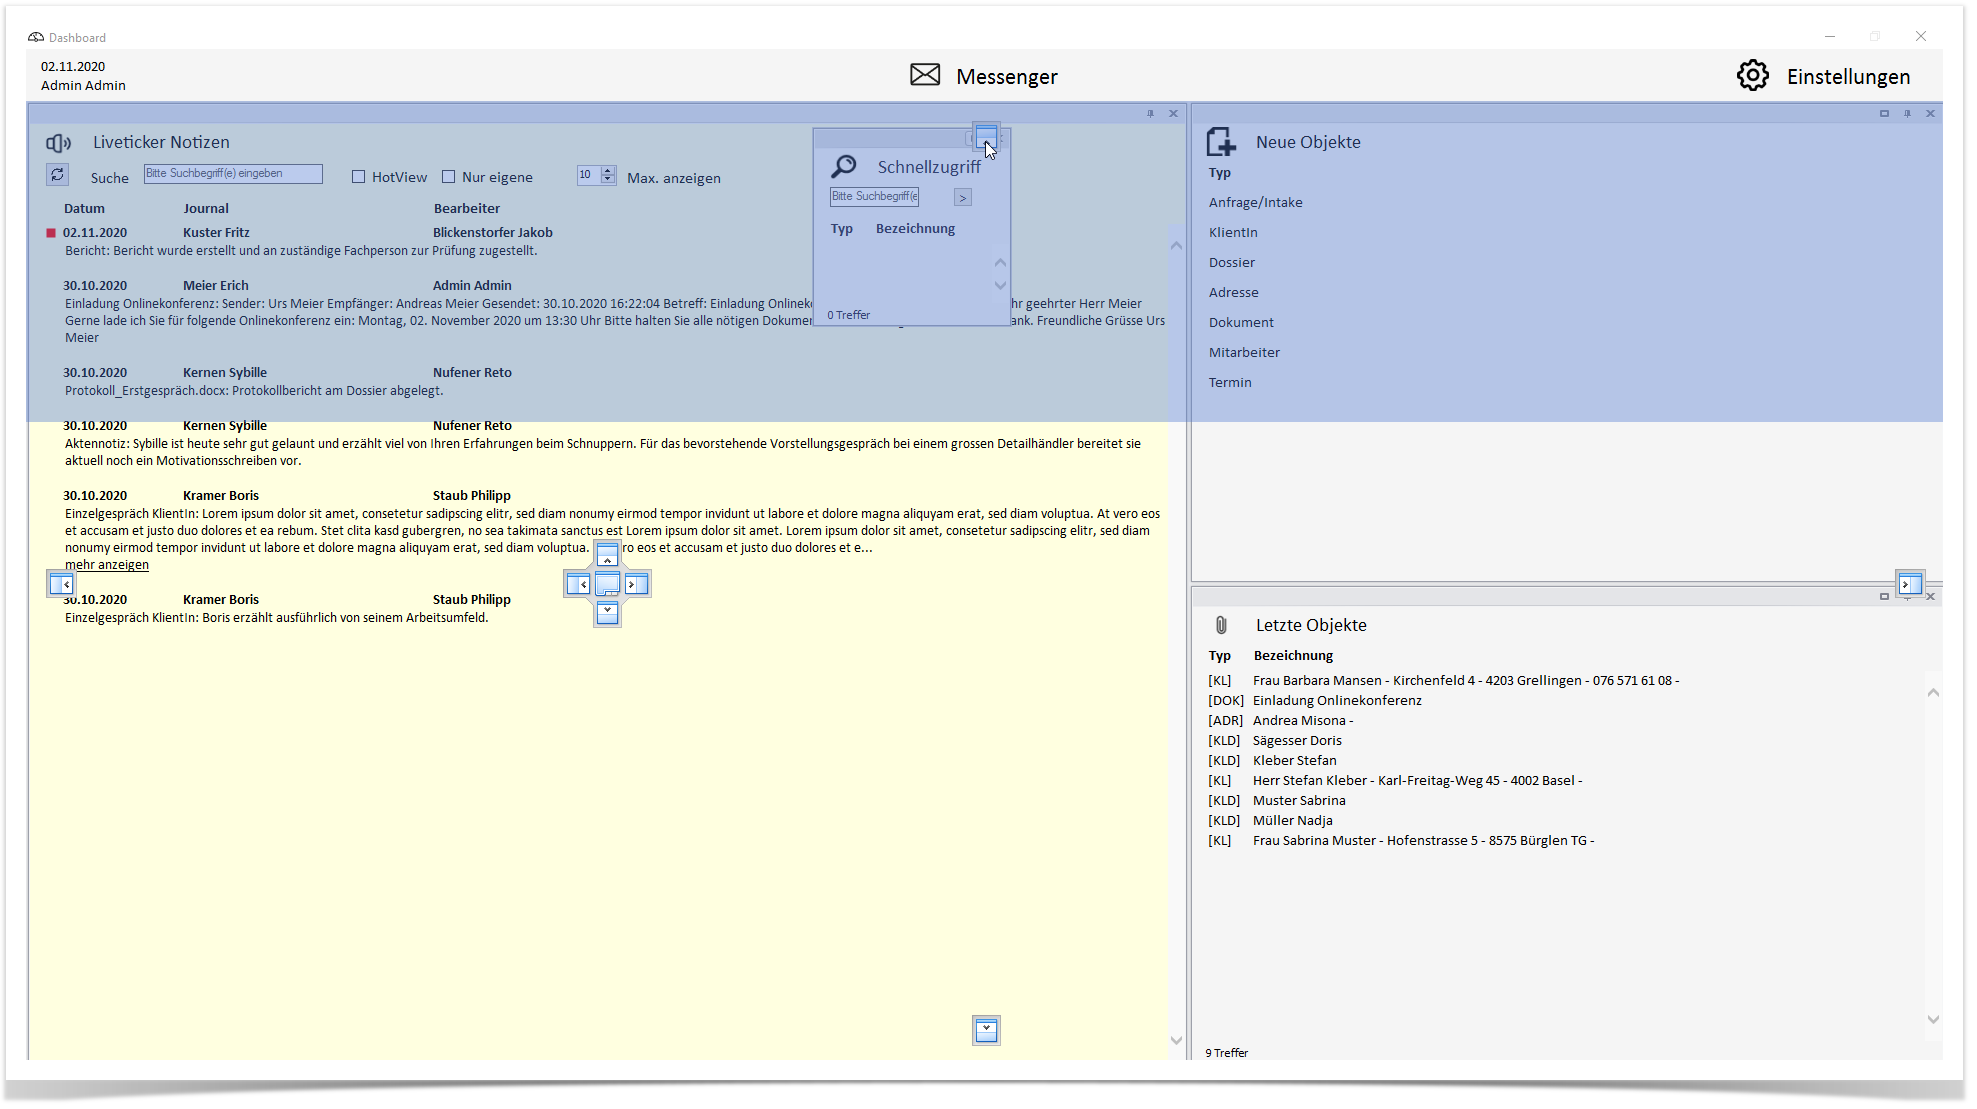Create new KlientIn object
The height and width of the screenshot is (1109, 1977).
(1233, 233)
